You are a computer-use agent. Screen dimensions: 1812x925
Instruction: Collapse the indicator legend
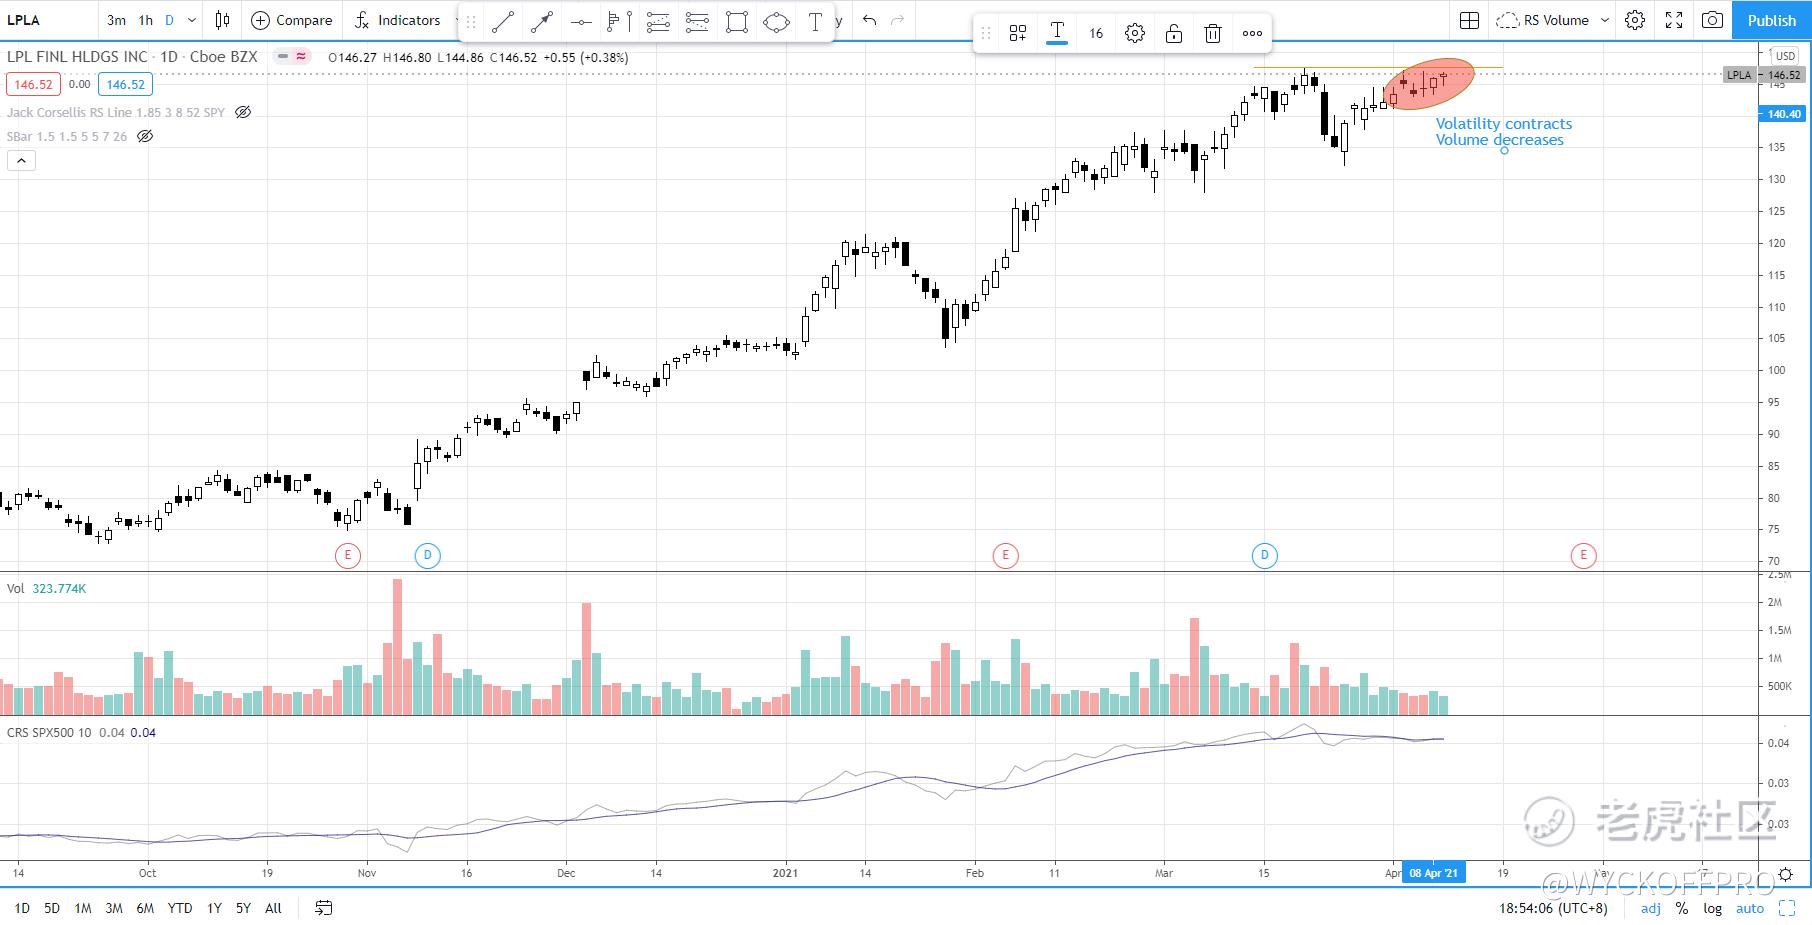pos(21,160)
